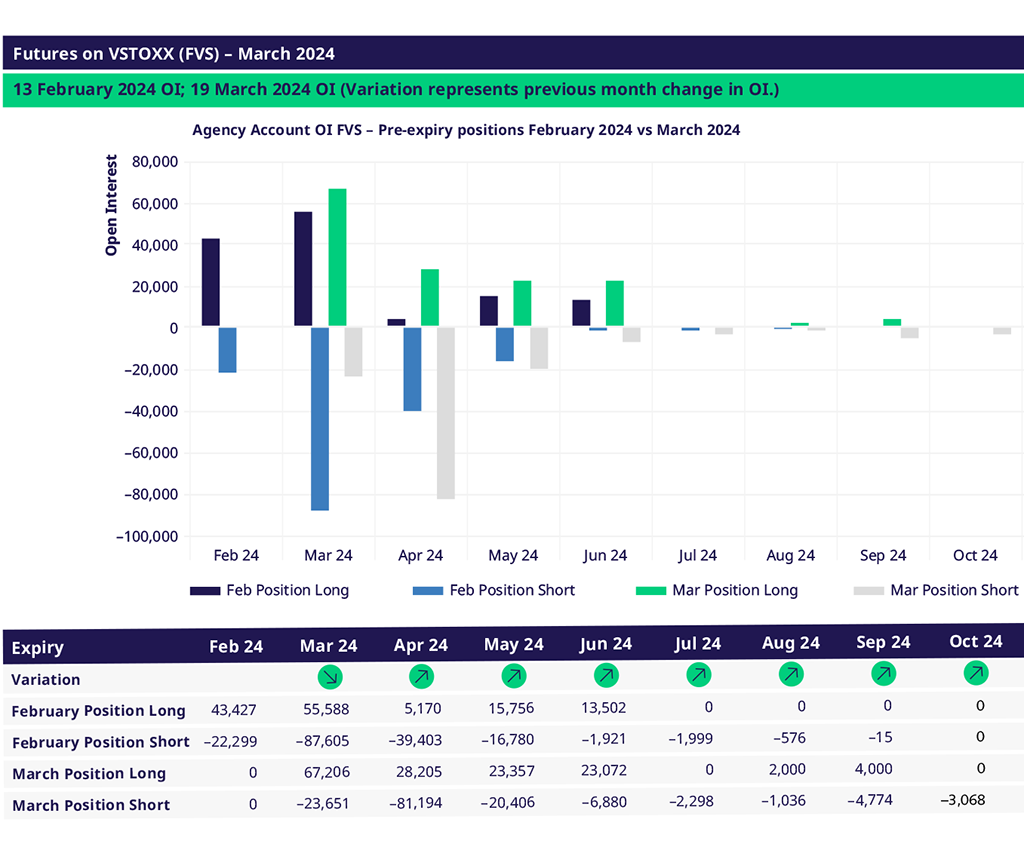Click the value –87,605 in the table
The height and width of the screenshot is (844, 1024).
tap(322, 741)
